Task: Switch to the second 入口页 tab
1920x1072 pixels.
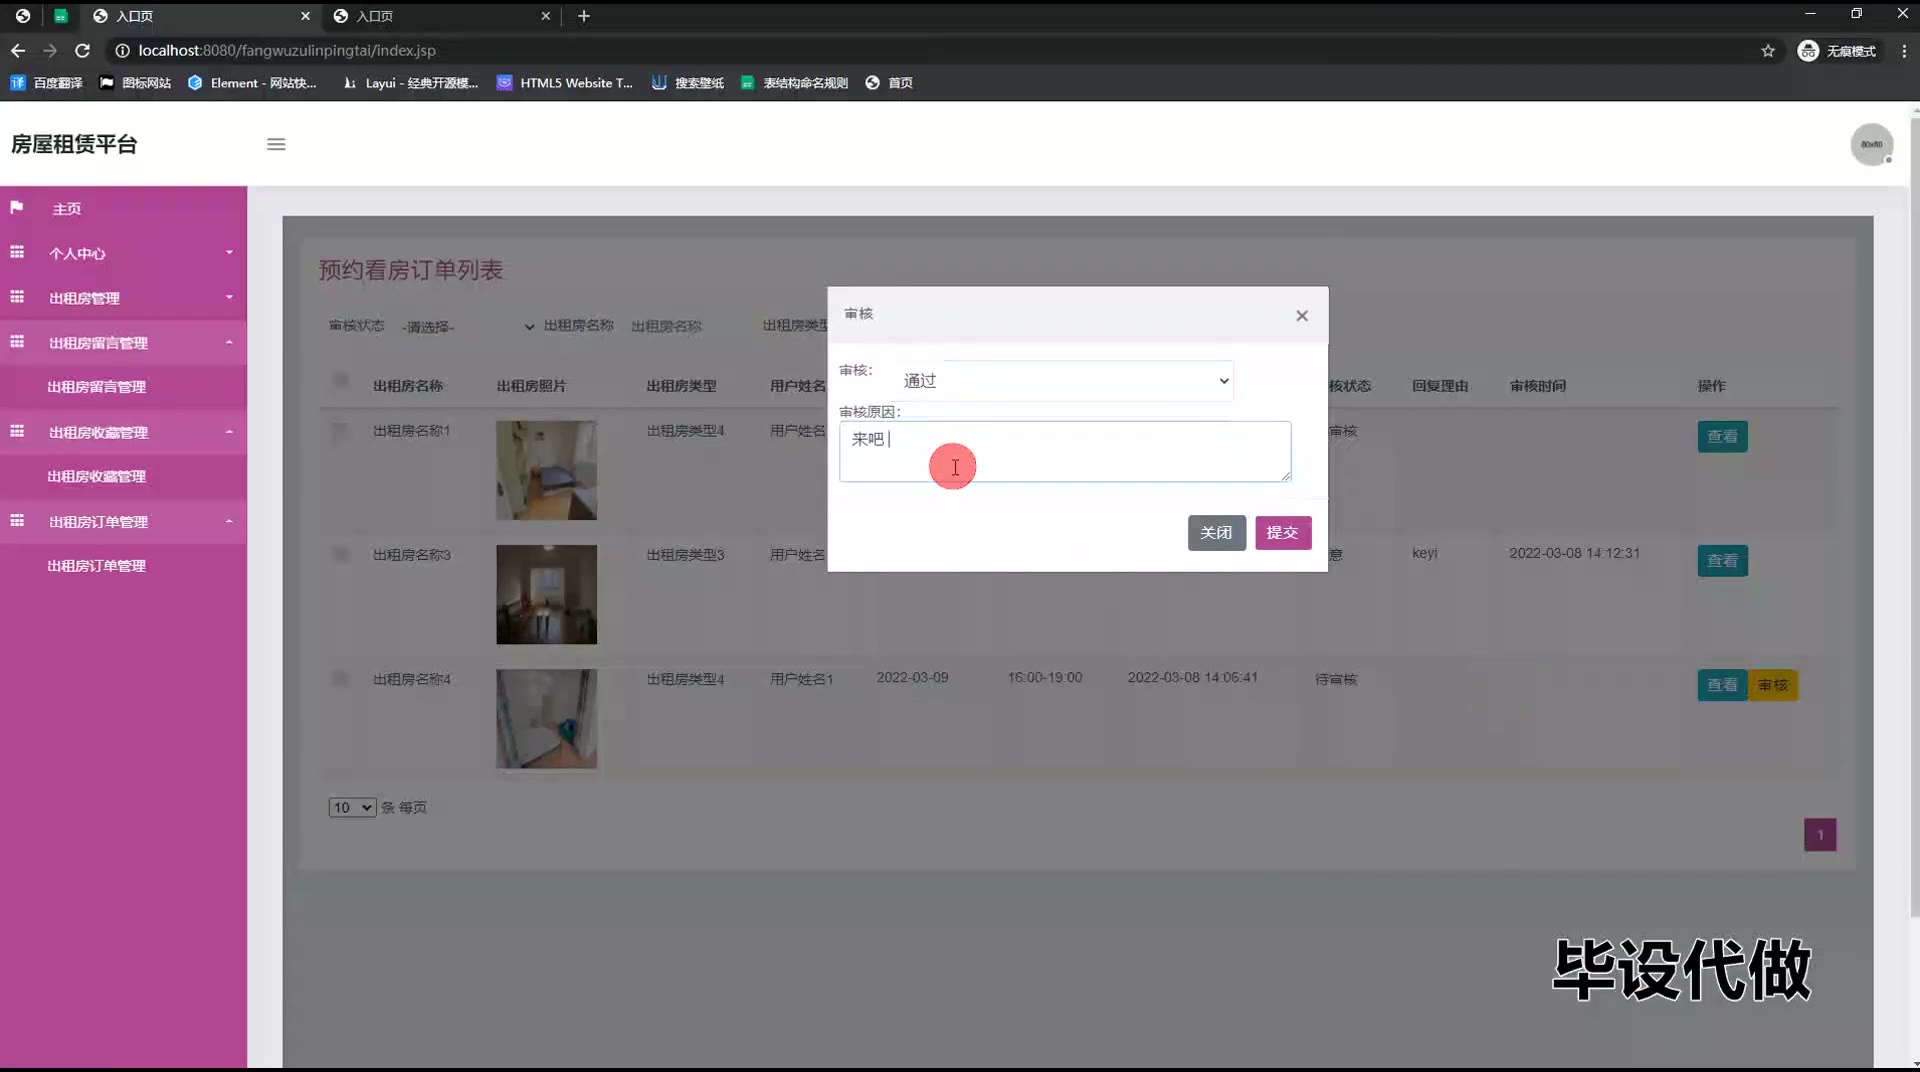Action: click(440, 16)
